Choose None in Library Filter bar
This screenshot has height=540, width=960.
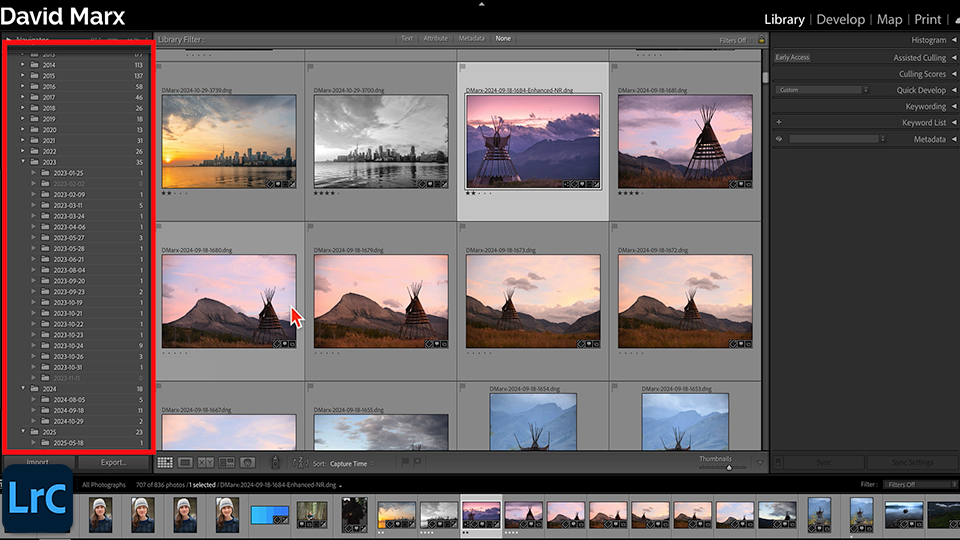pos(503,39)
